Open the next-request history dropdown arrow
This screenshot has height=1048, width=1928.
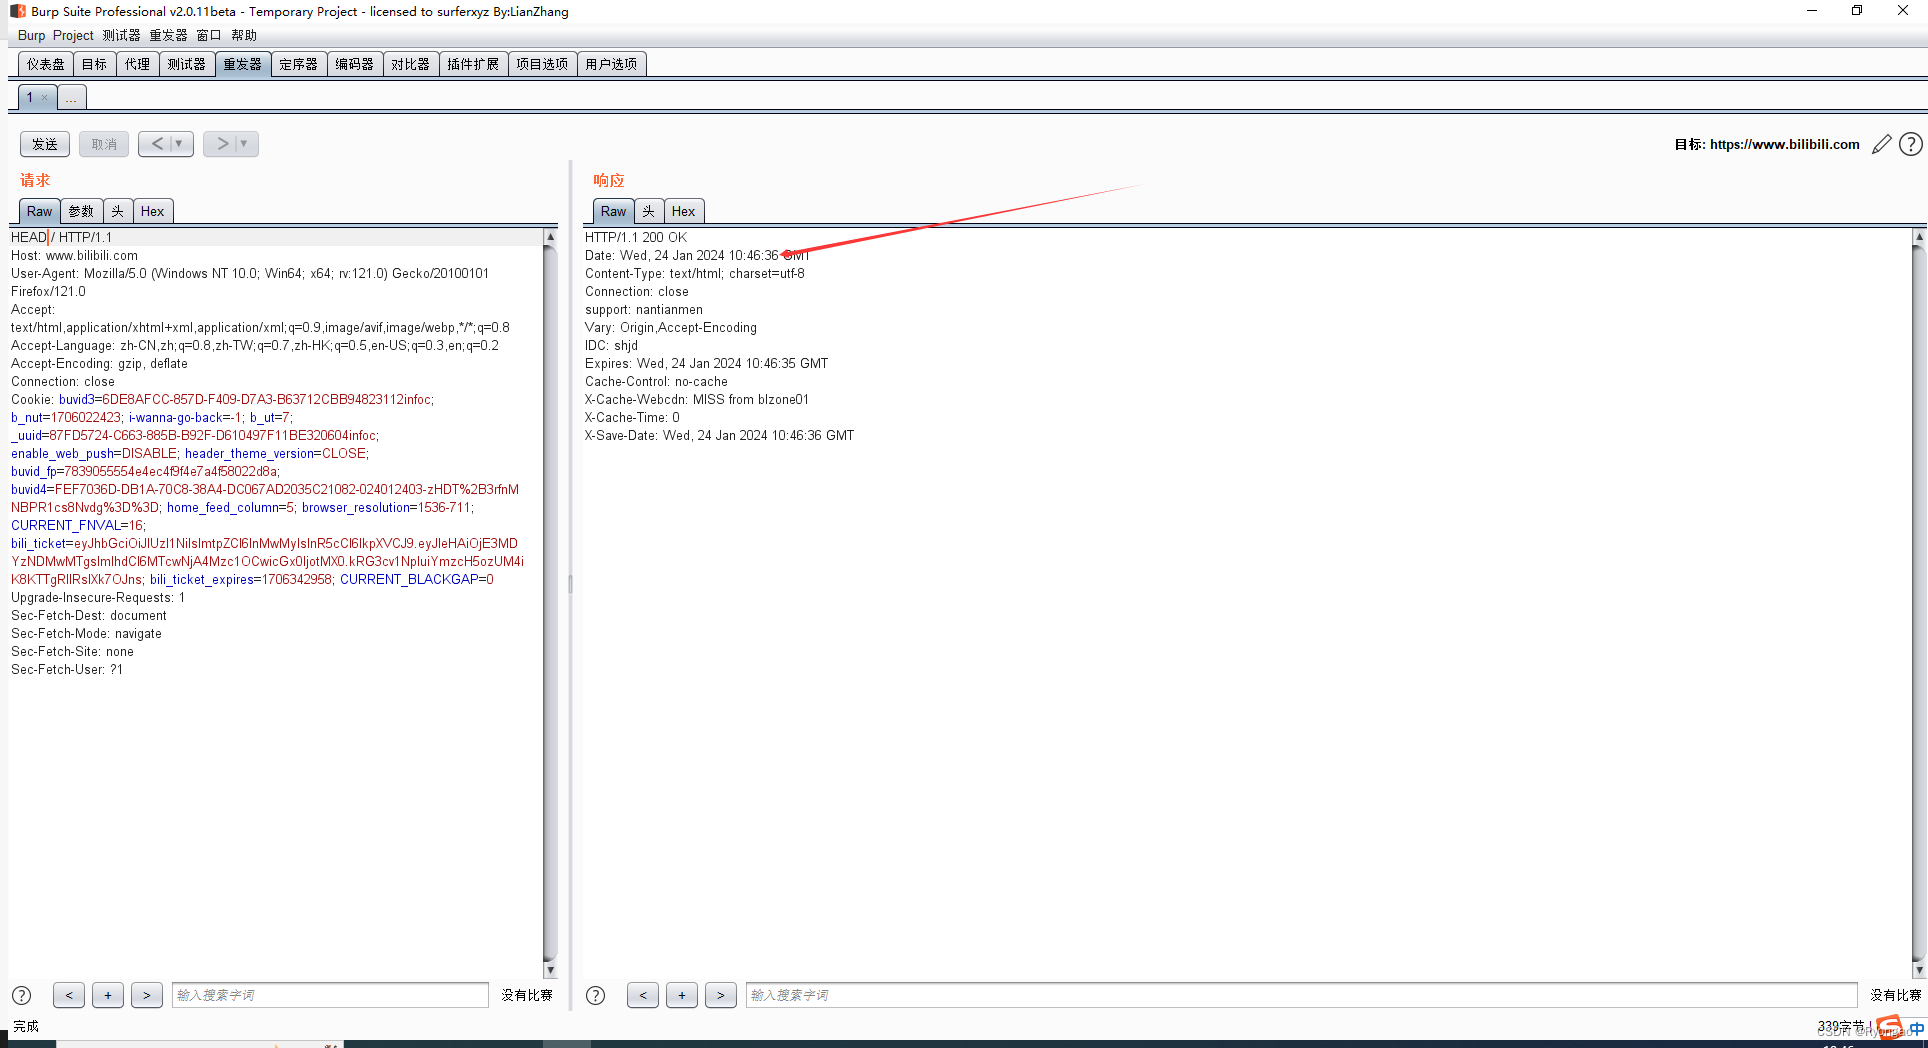click(245, 144)
